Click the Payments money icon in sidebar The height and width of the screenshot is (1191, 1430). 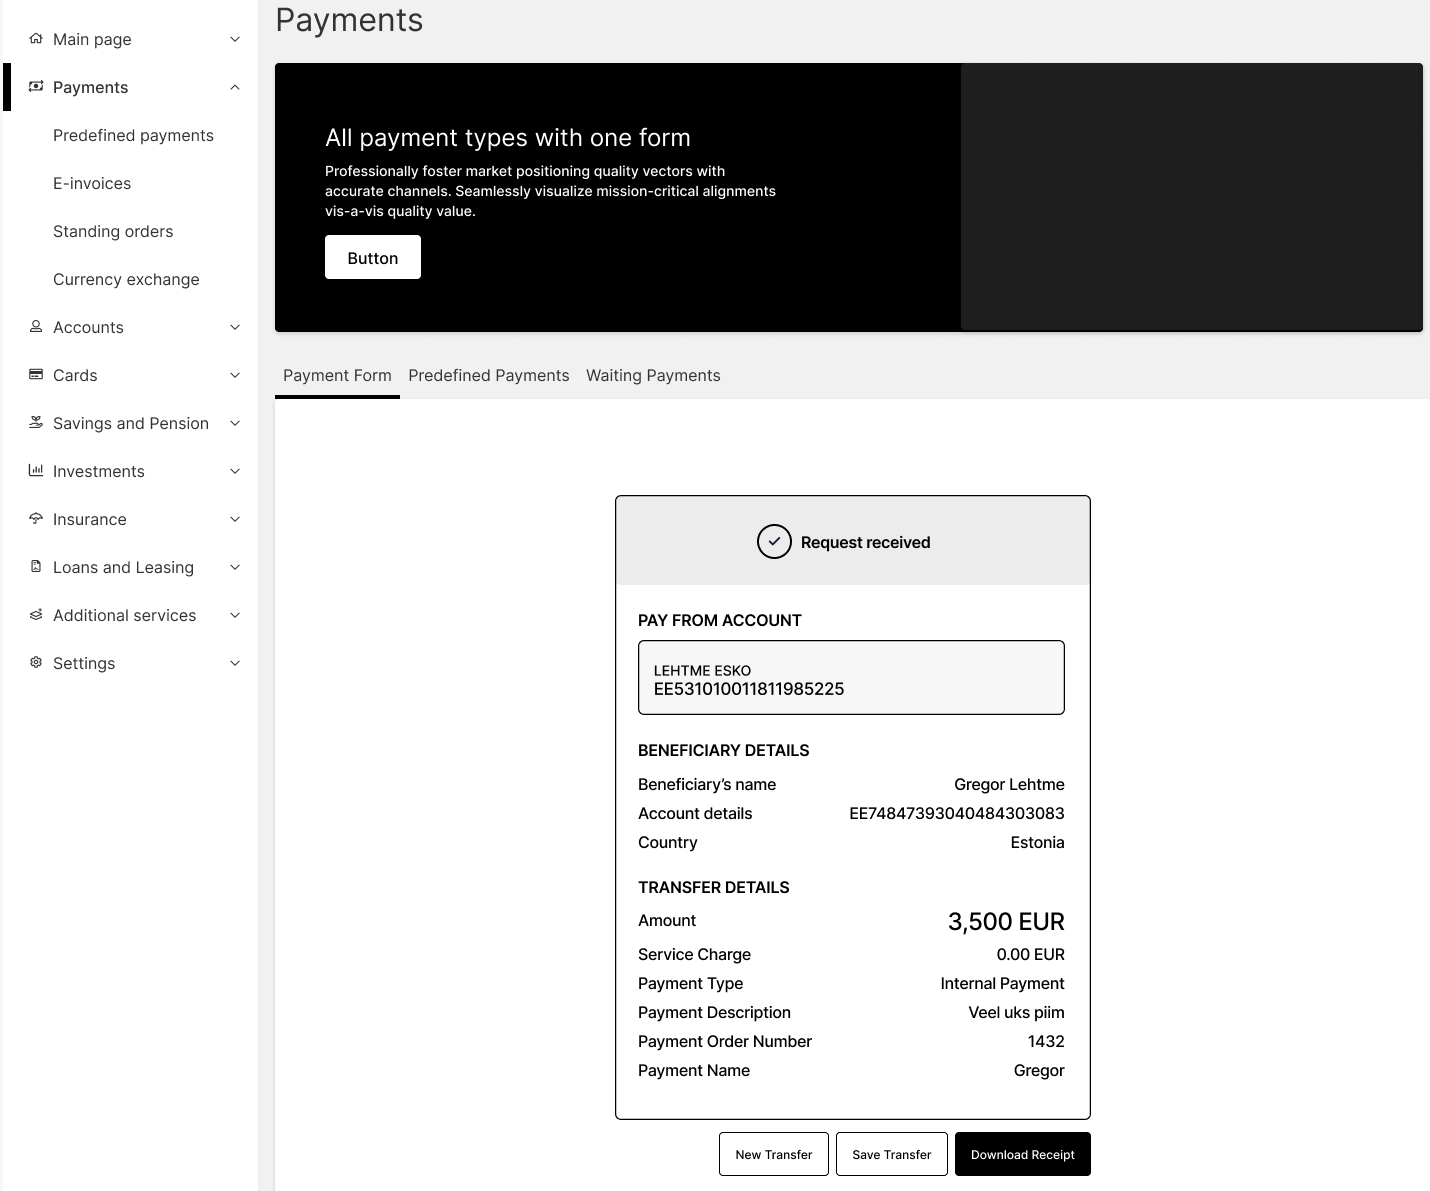pyautogui.click(x=36, y=87)
